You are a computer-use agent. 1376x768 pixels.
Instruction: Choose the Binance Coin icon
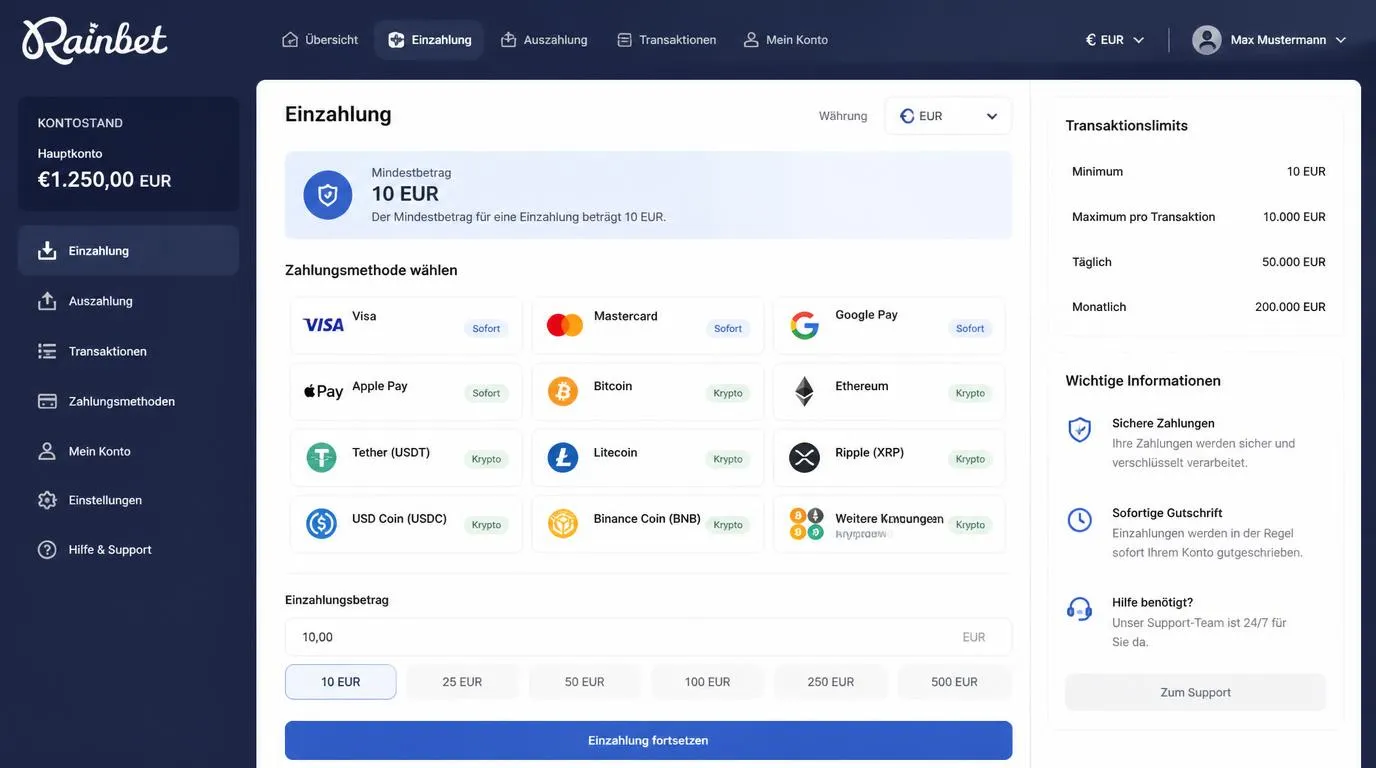point(563,524)
